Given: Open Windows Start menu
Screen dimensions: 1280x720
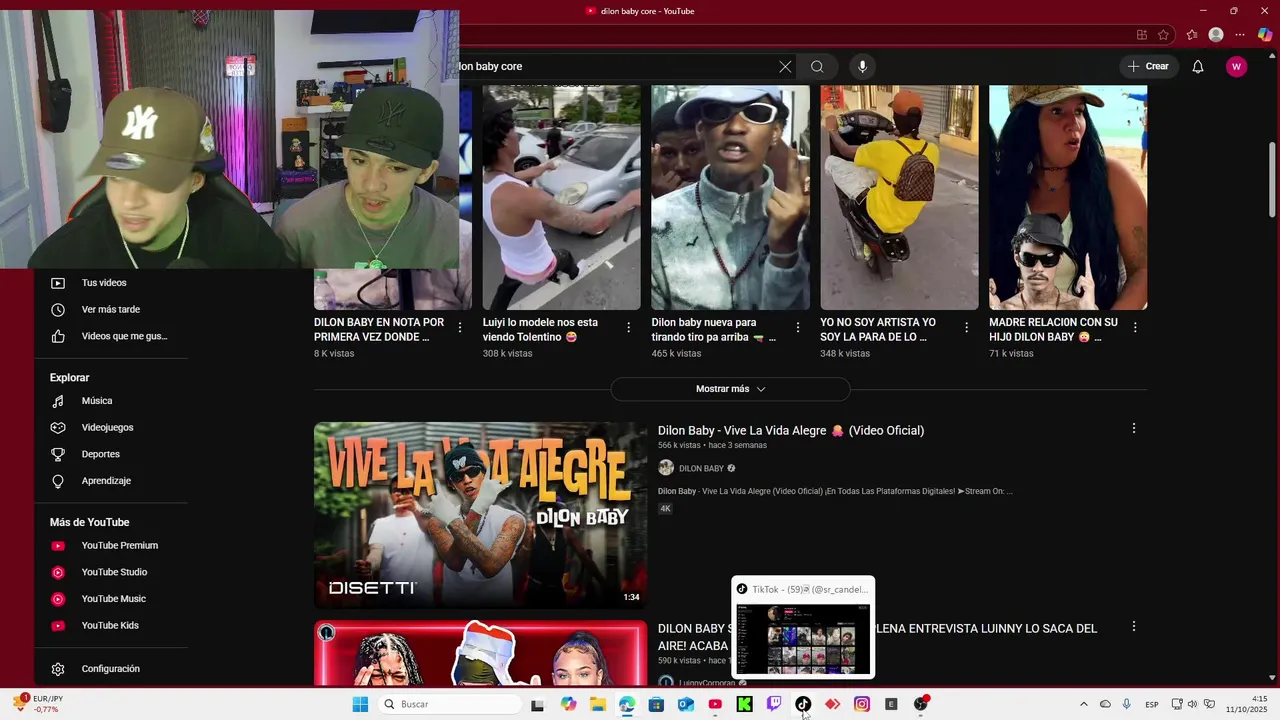Looking at the screenshot, I should pyautogui.click(x=360, y=704).
